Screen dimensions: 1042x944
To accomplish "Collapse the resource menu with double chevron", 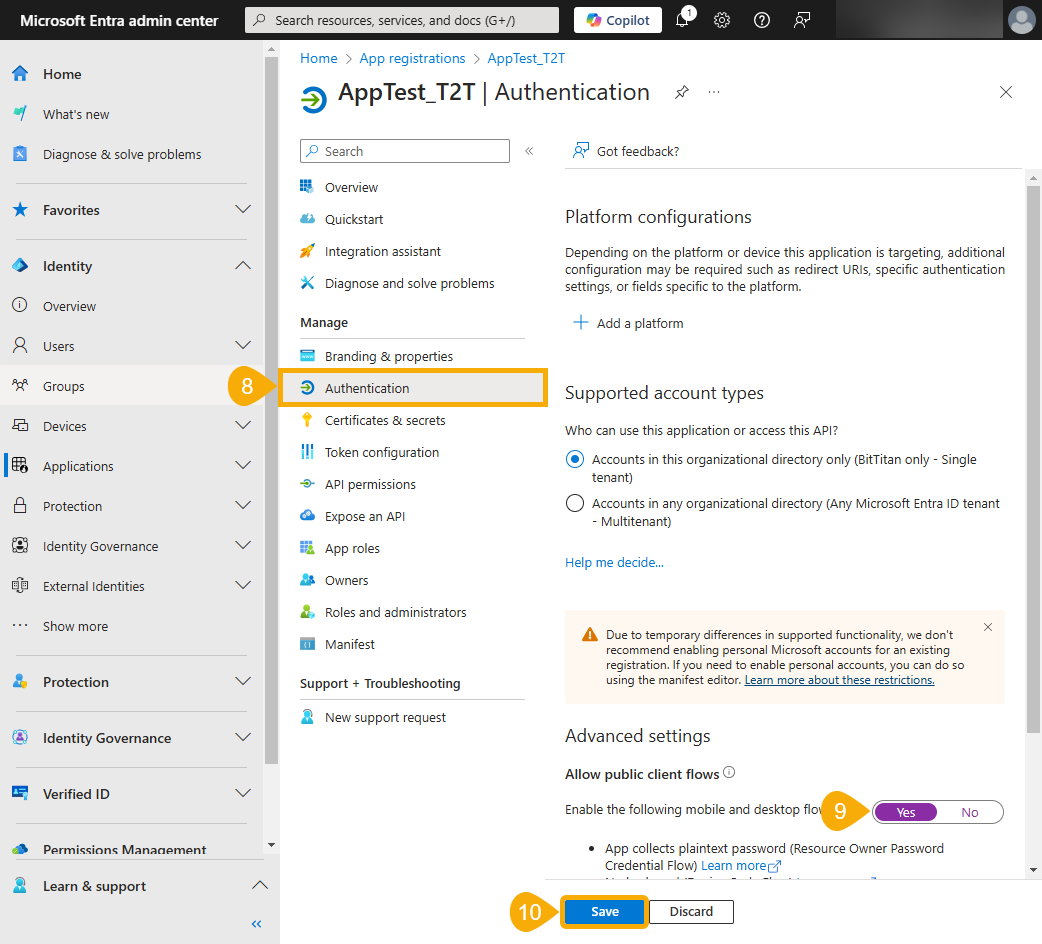I will (x=529, y=151).
